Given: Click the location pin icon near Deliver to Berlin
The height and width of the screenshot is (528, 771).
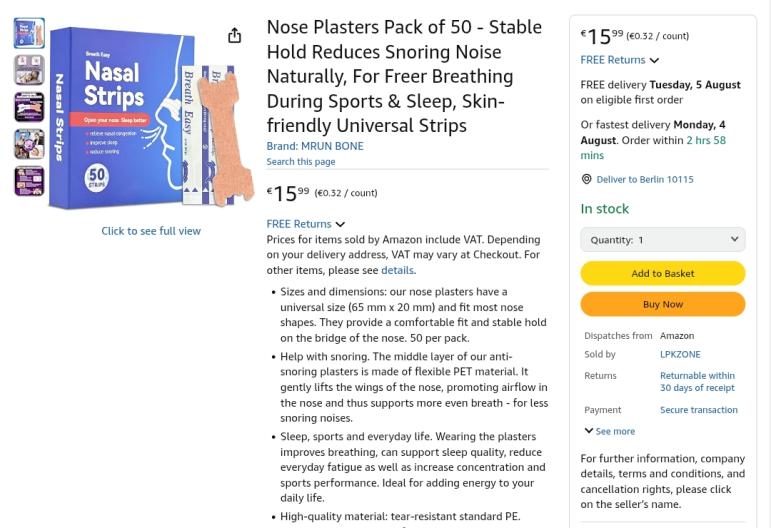Looking at the screenshot, I should pos(586,179).
